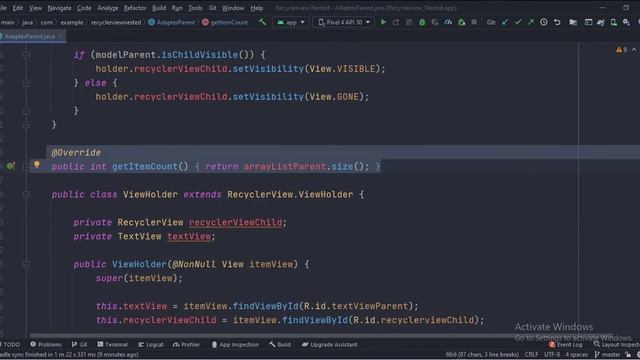Click the Make Project hammer icon

pyautogui.click(x=262, y=22)
